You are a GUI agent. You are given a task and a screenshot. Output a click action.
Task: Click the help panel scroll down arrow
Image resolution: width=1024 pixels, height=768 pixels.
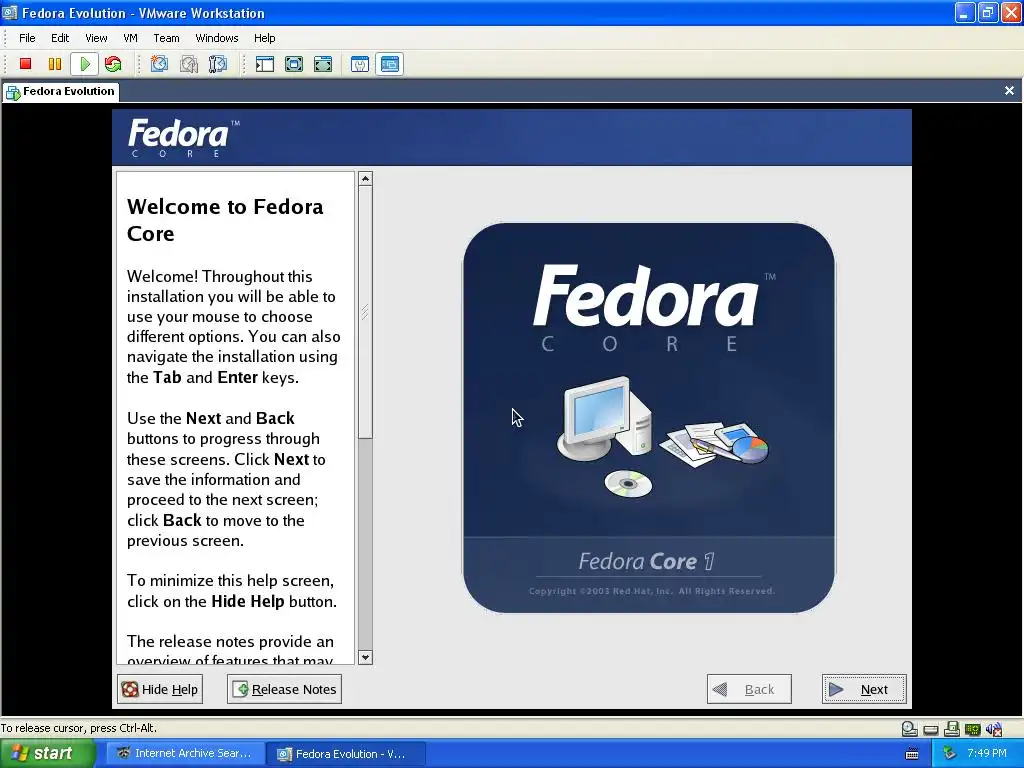pos(366,658)
